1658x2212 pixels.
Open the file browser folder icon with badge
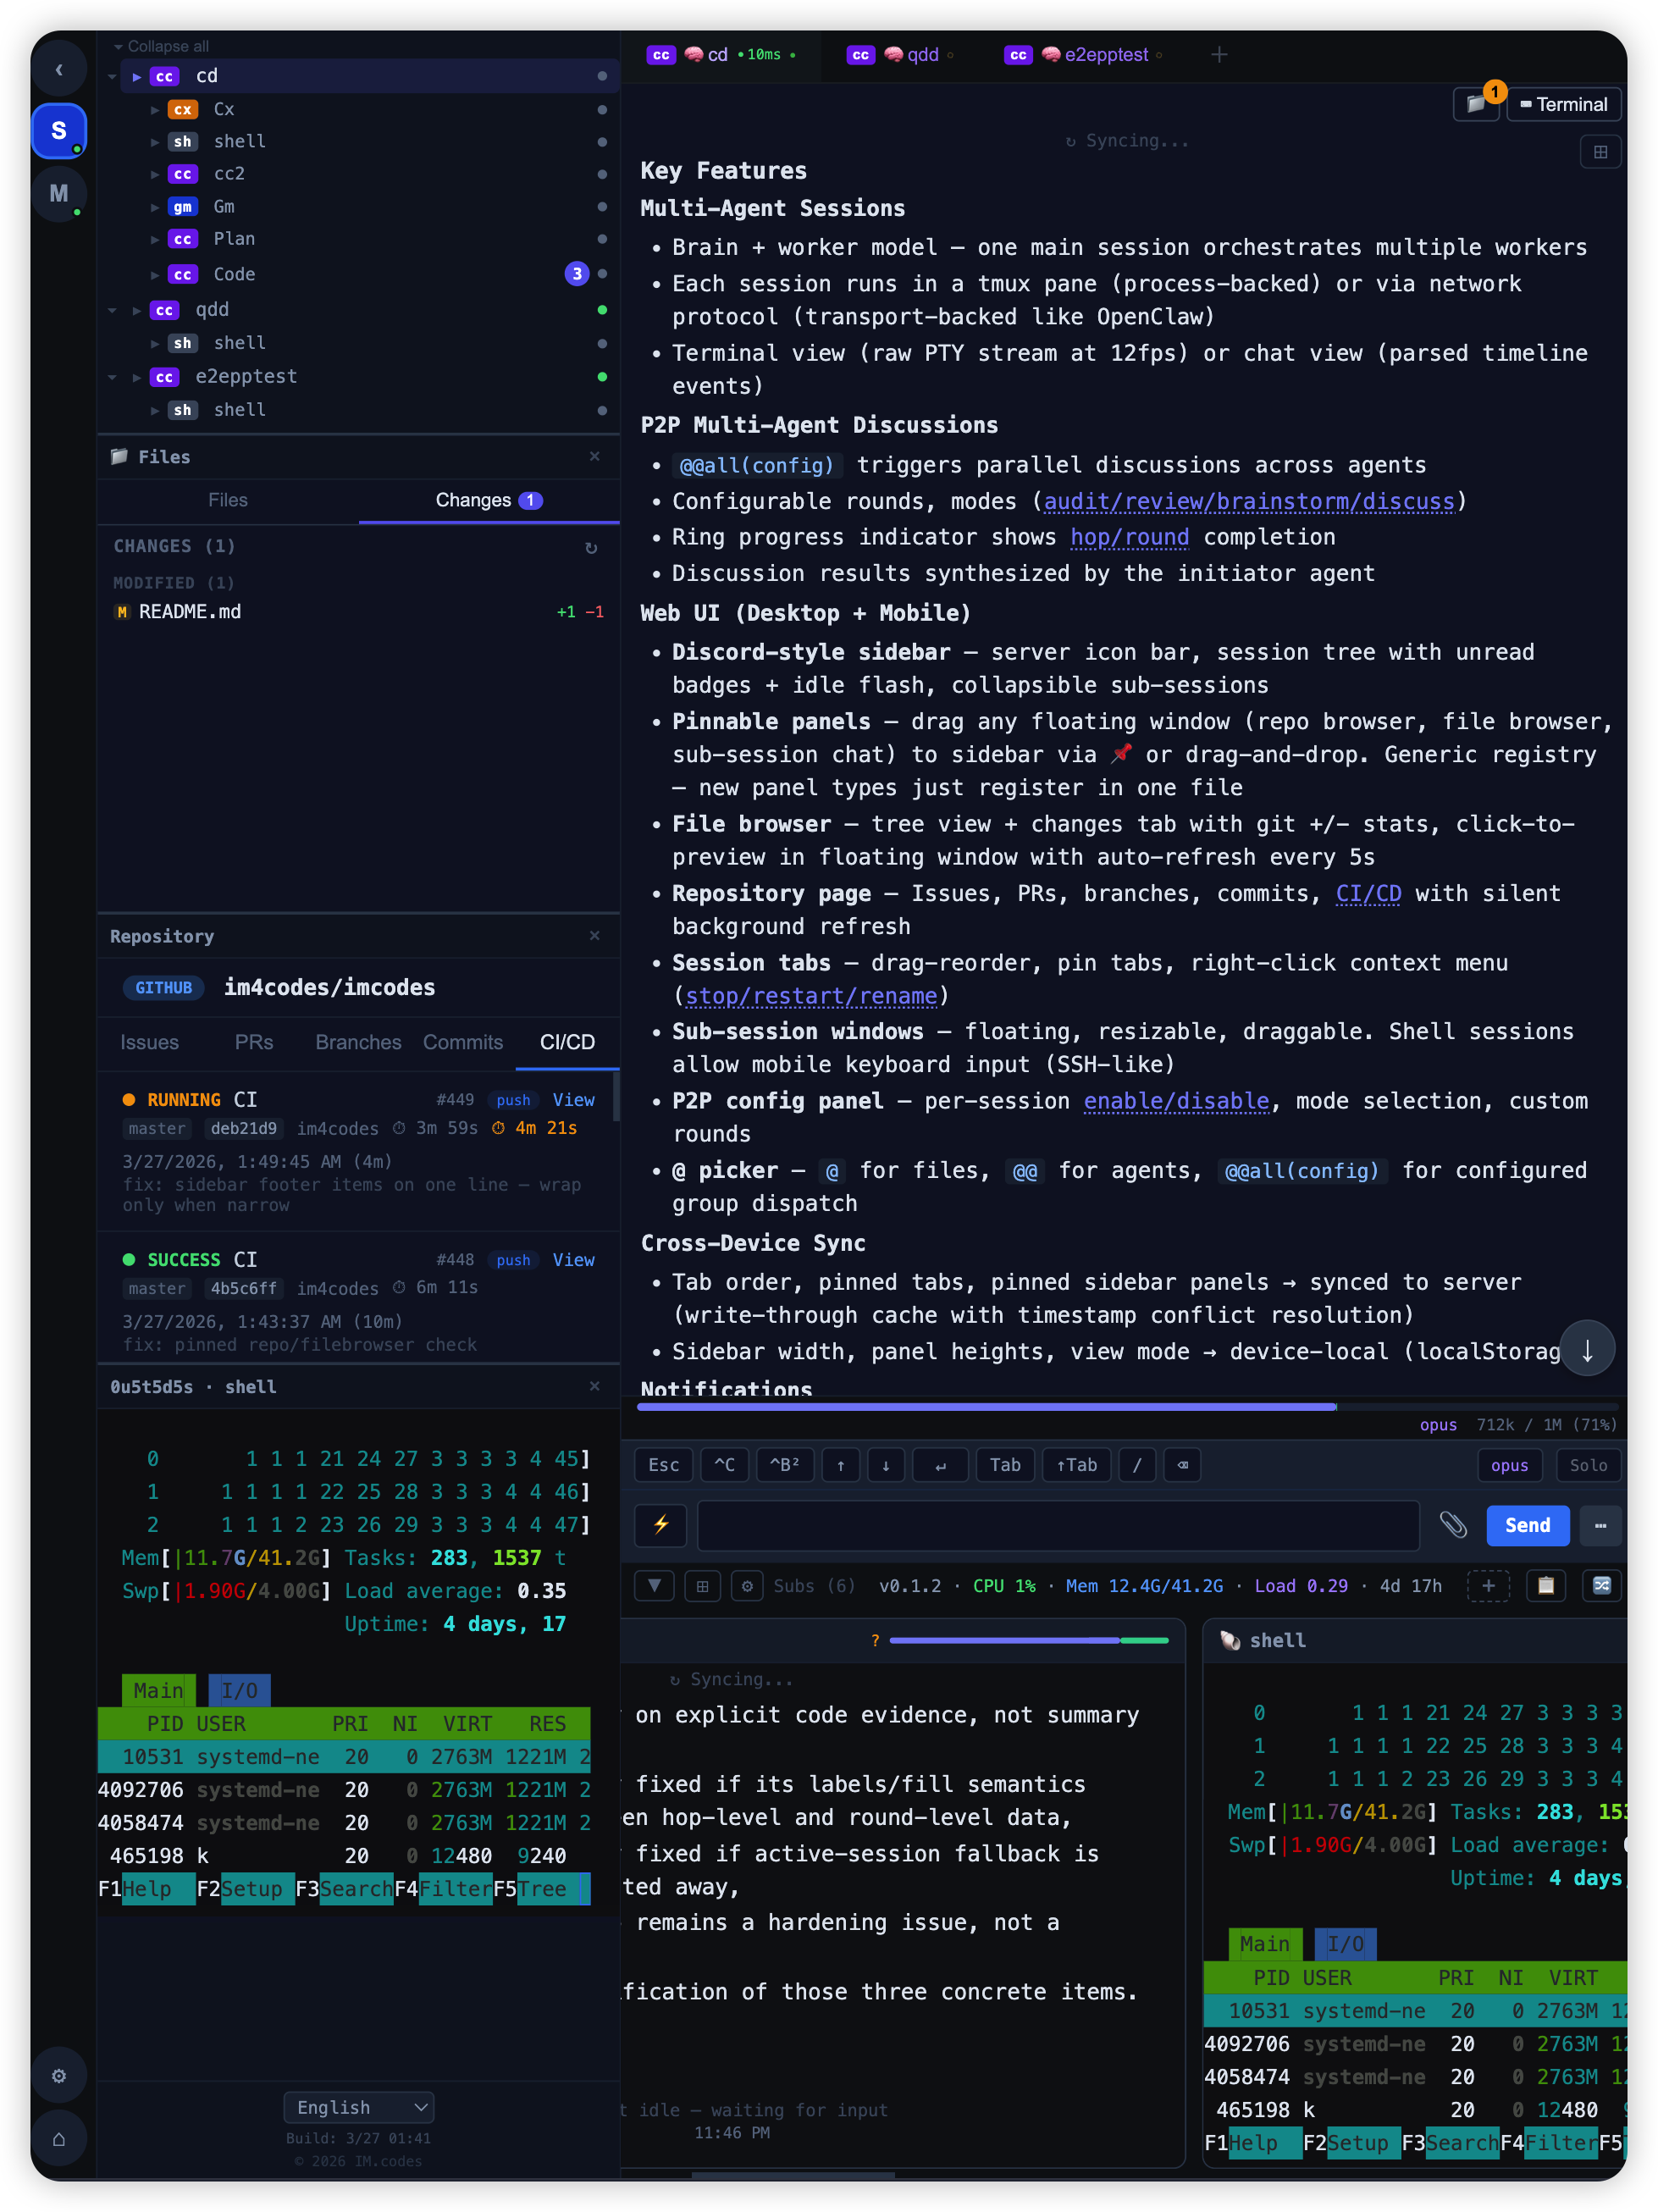click(1476, 104)
